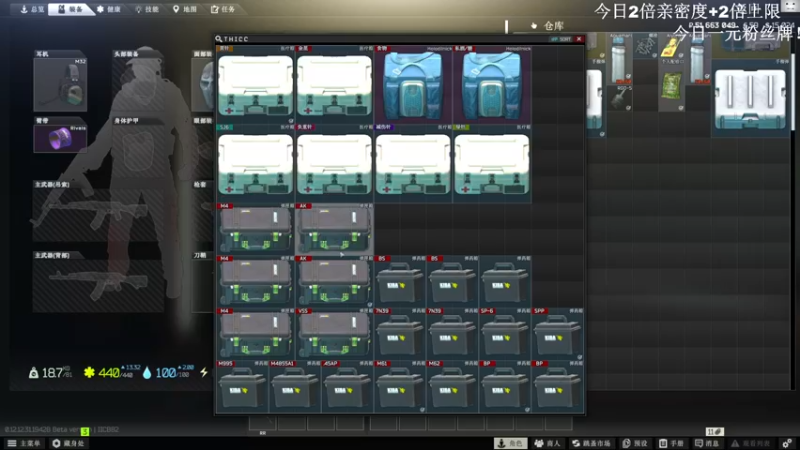Select the medical case tagged 减伤针

413,163
